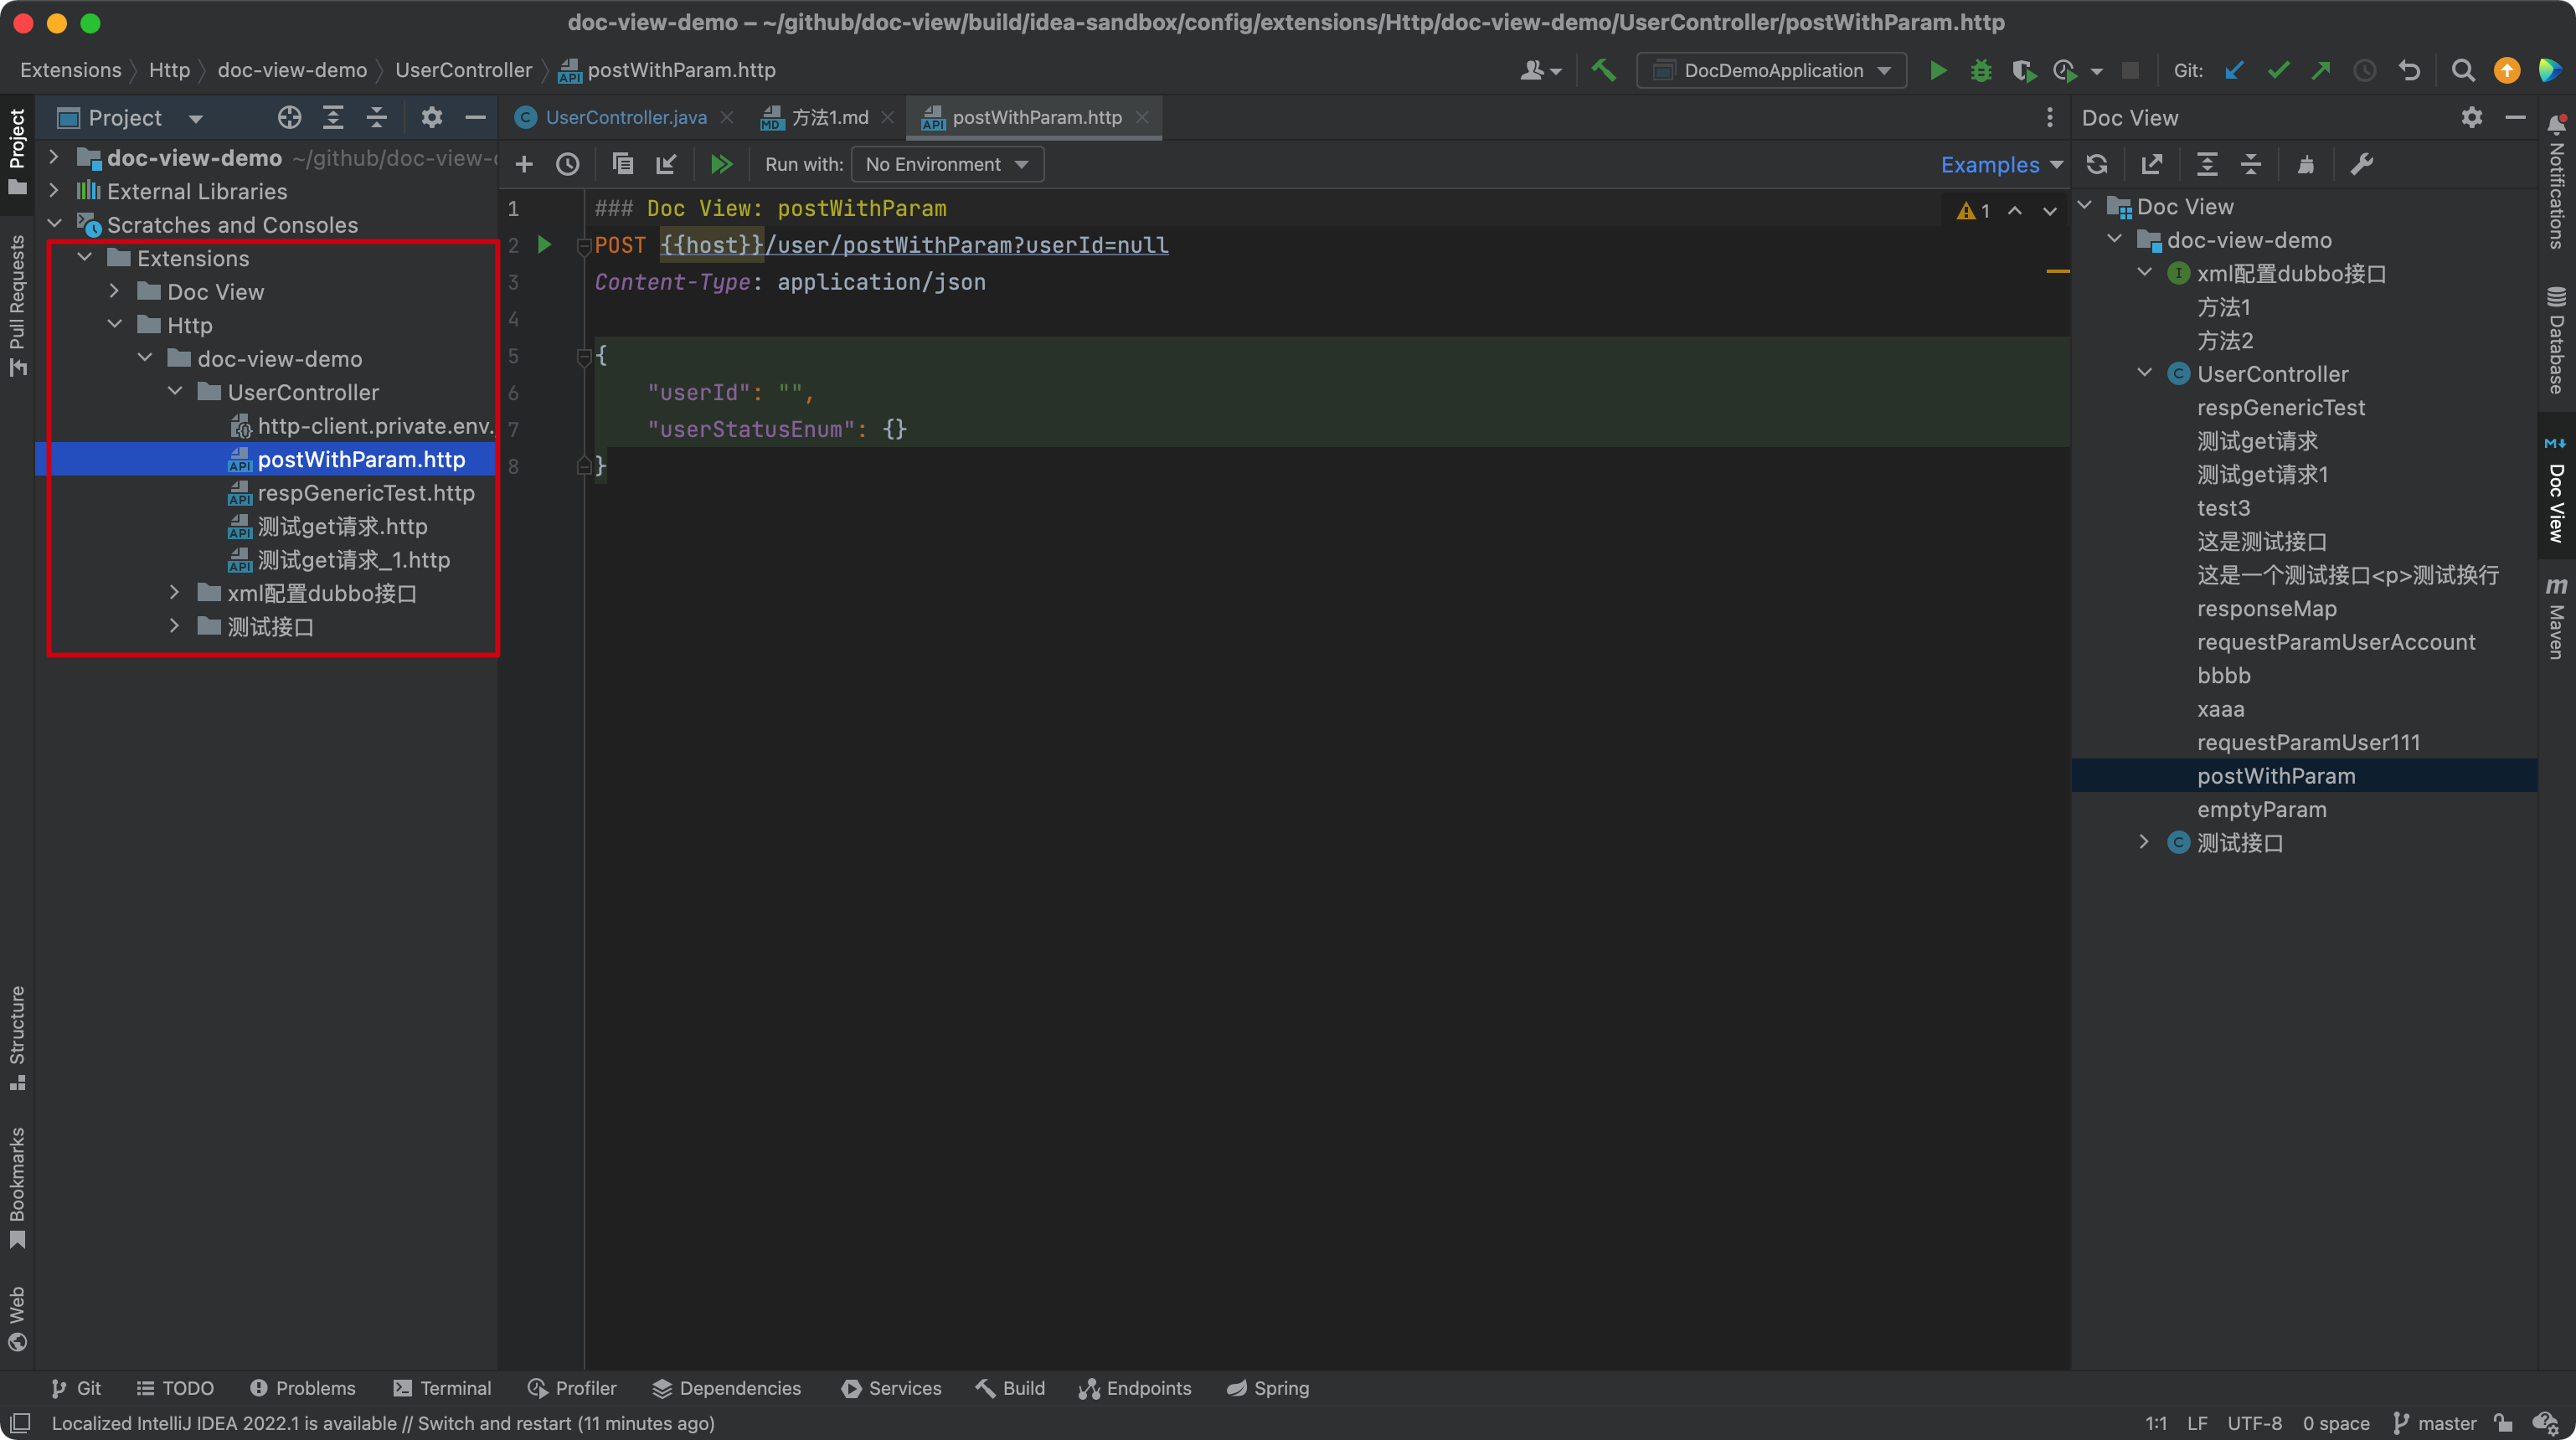This screenshot has width=2576, height=1440.
Task: Commit changes via the Git checkmark icon
Action: click(2279, 70)
